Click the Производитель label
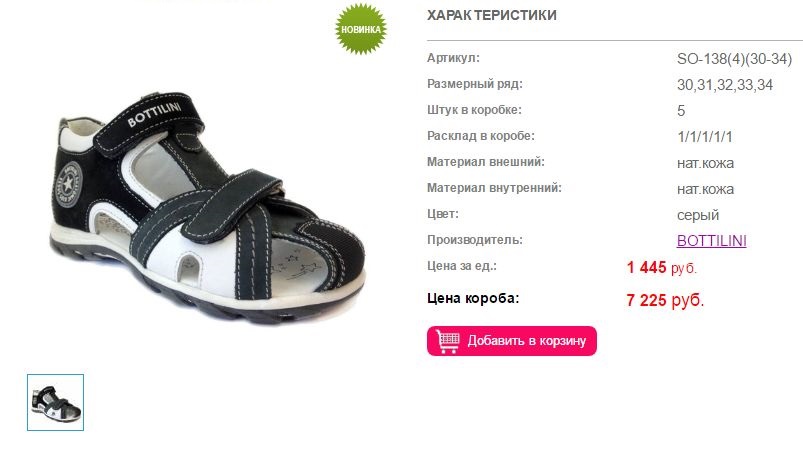Screen dimensions: 803x457 pyautogui.click(x=475, y=240)
